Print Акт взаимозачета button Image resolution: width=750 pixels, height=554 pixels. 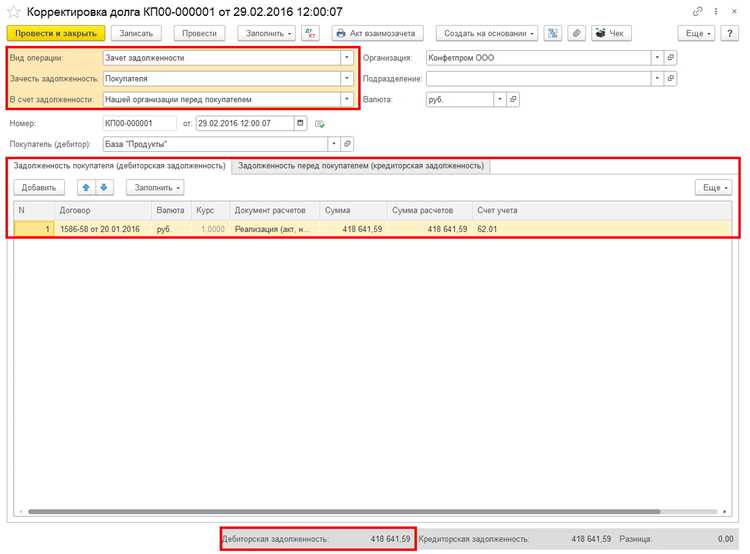tap(378, 33)
